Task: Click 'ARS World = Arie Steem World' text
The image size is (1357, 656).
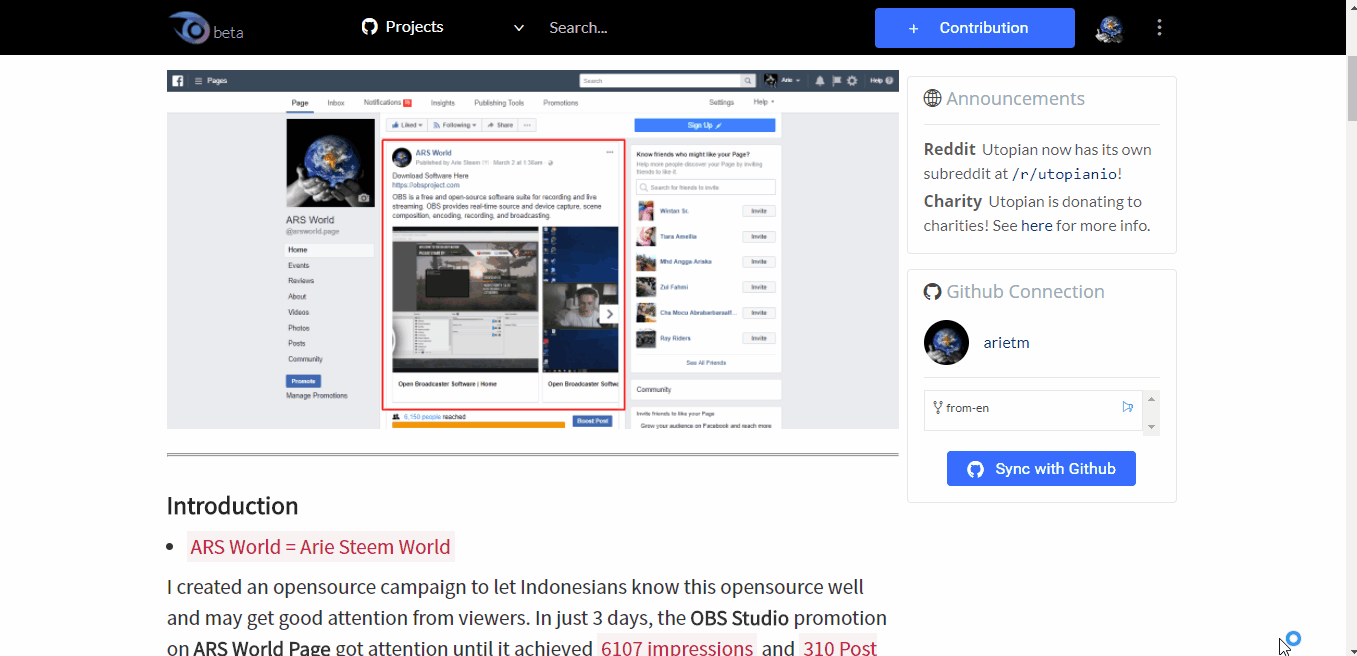Action: (x=320, y=547)
